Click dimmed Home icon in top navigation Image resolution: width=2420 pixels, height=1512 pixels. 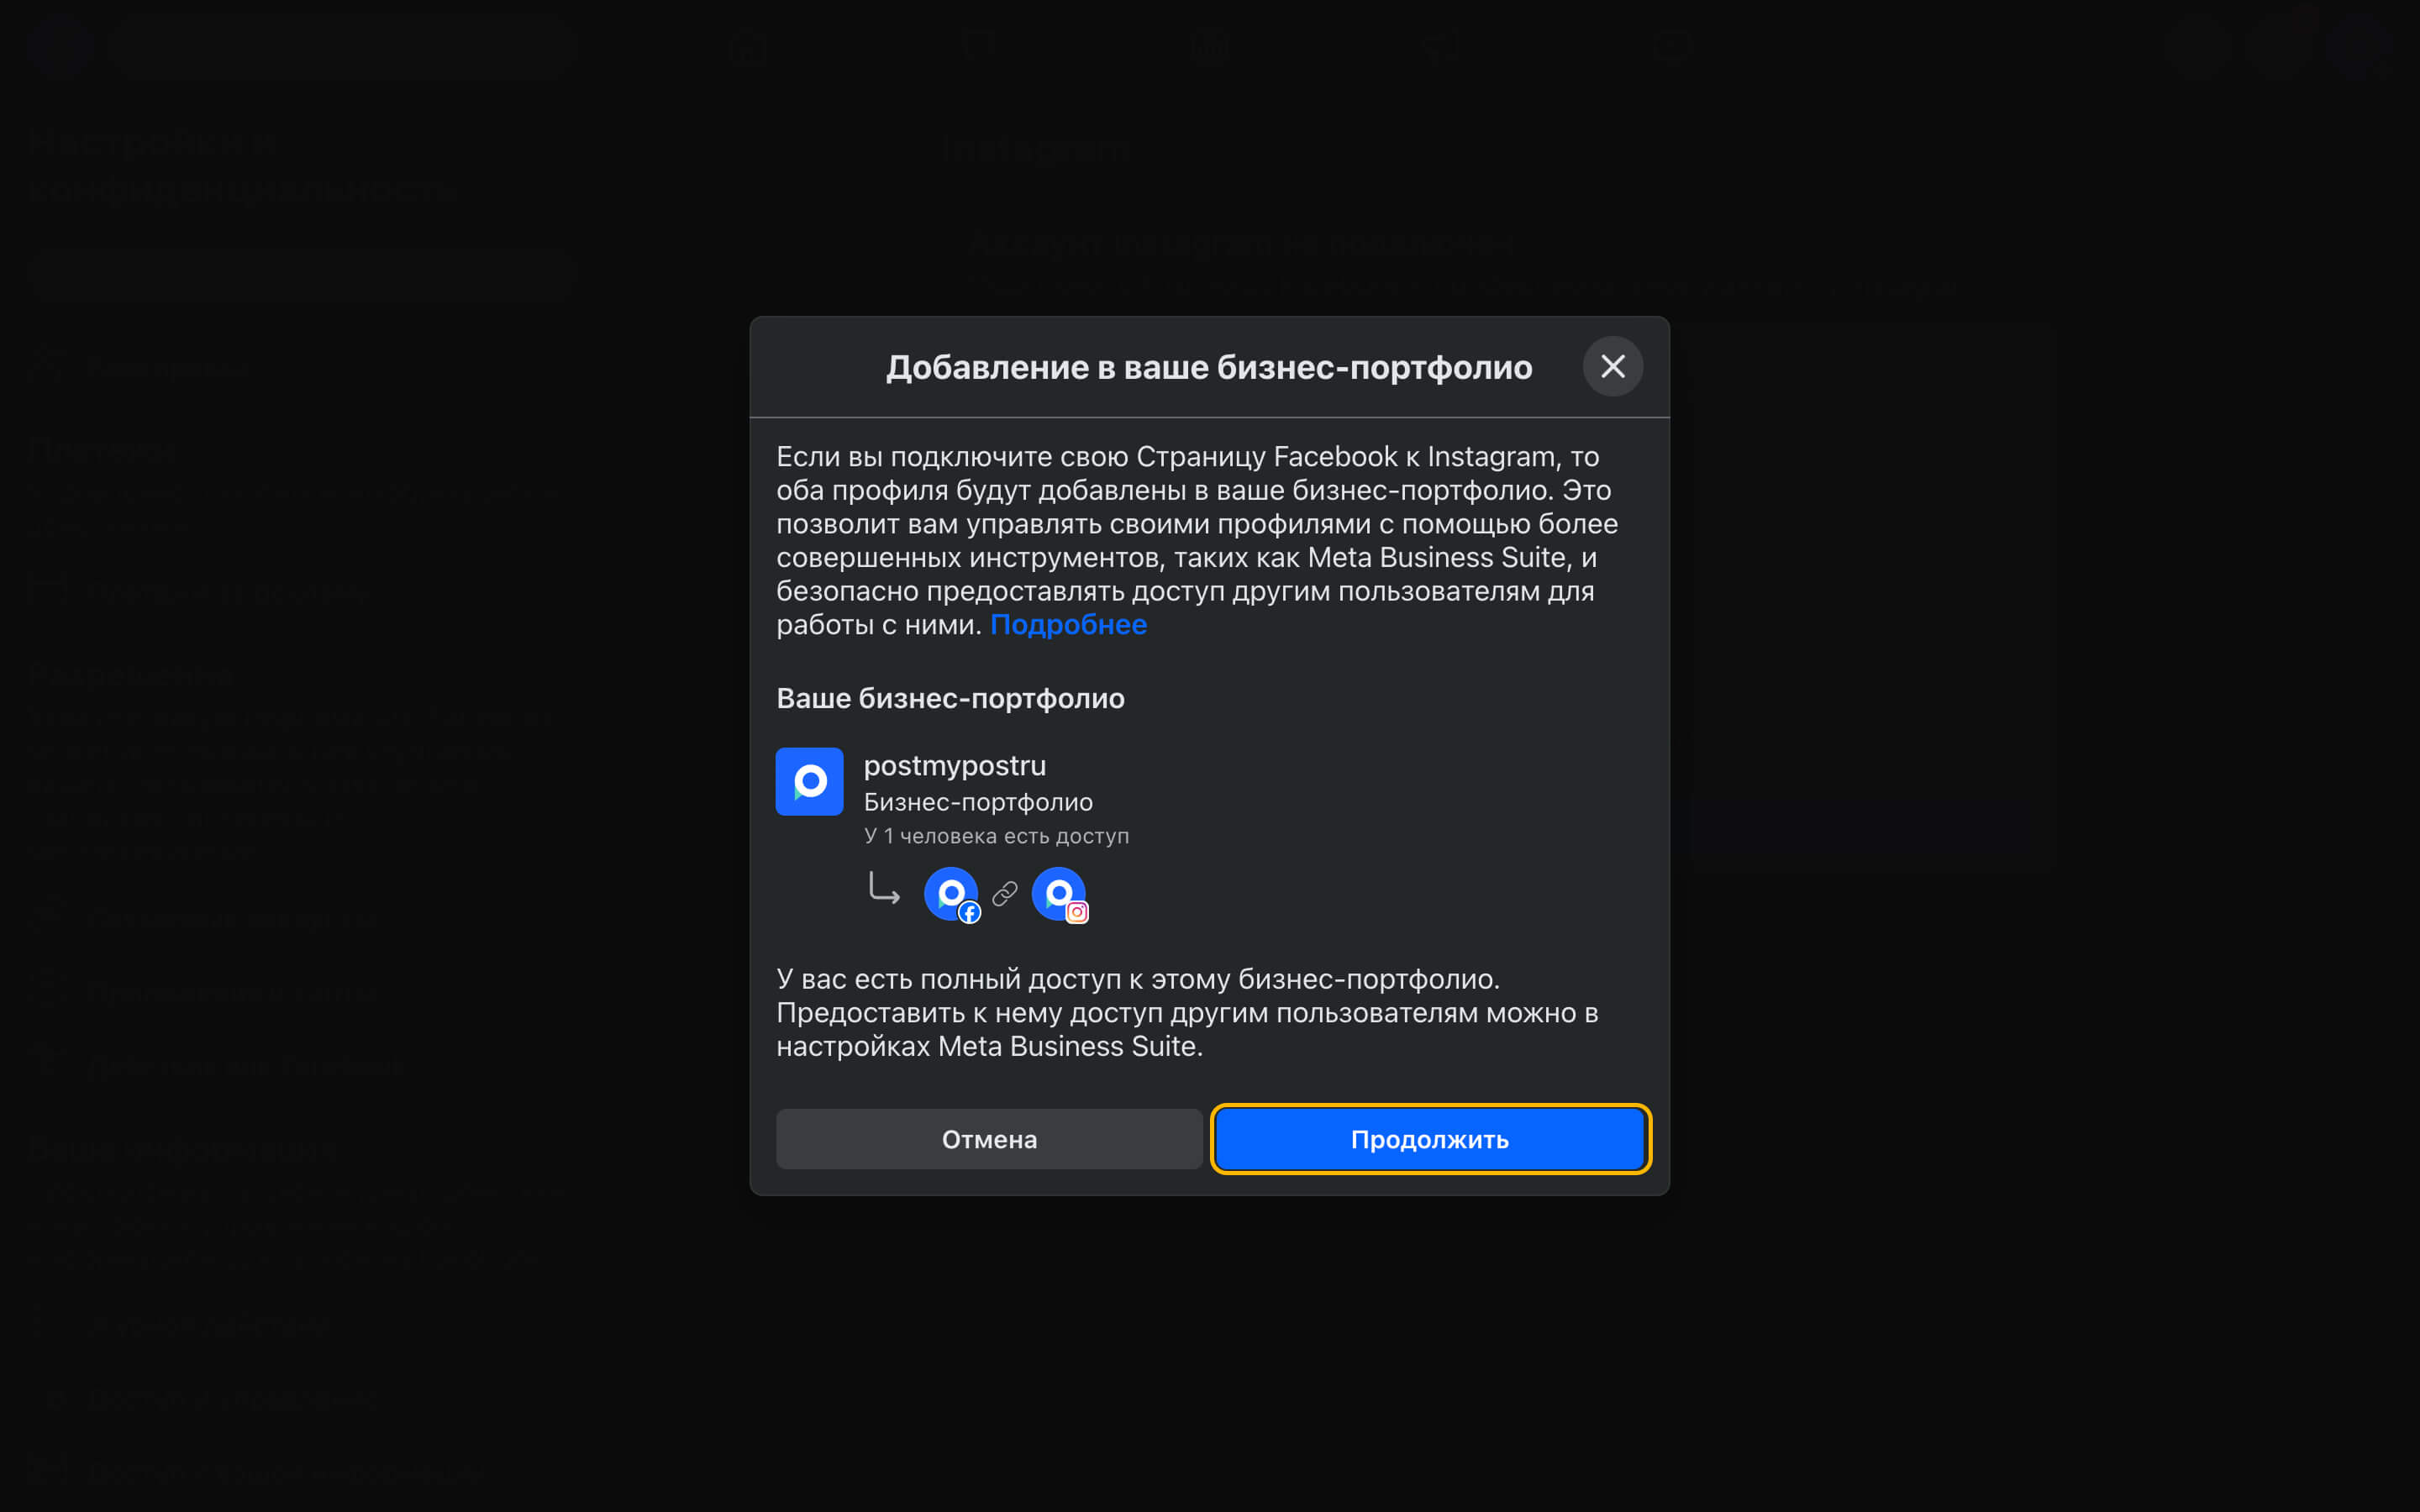(747, 46)
